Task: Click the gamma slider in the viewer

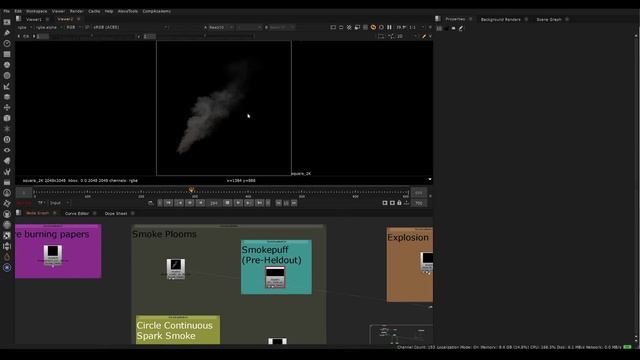Action: tap(205, 36)
